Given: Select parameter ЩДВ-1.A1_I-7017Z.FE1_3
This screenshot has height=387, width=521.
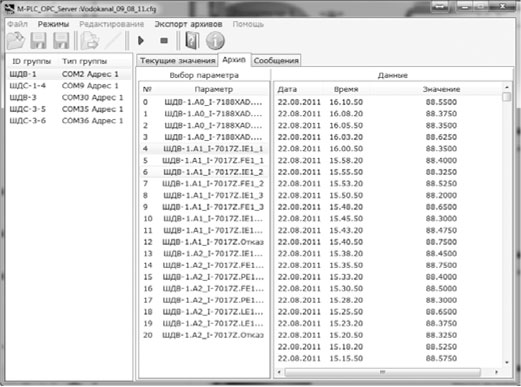Looking at the screenshot, I should coord(204,207).
